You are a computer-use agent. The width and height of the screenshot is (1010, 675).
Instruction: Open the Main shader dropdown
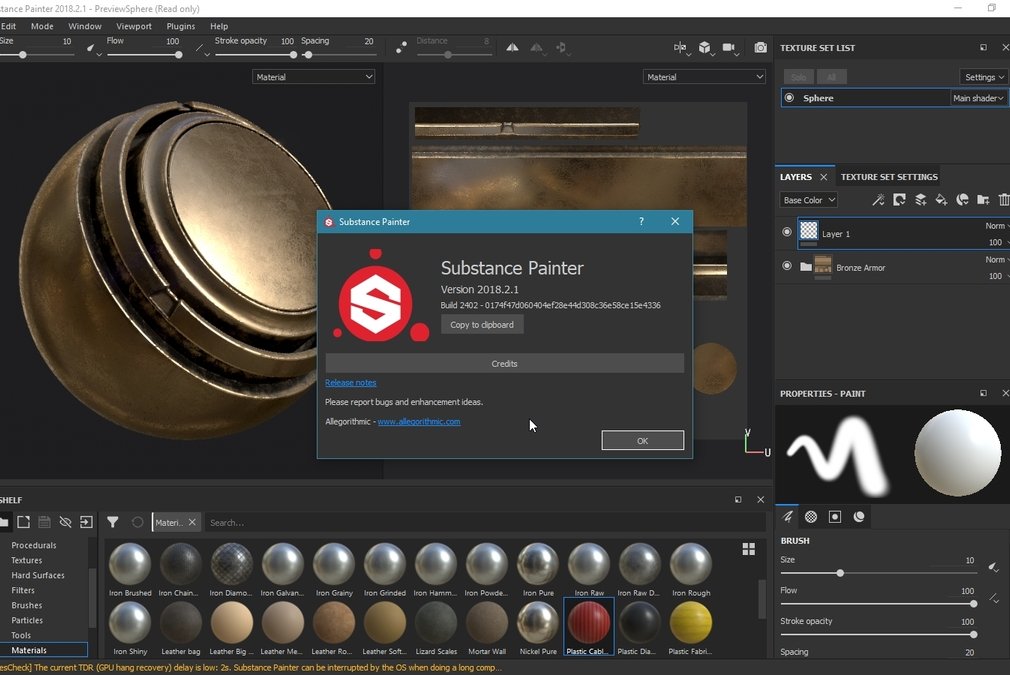click(x=978, y=98)
